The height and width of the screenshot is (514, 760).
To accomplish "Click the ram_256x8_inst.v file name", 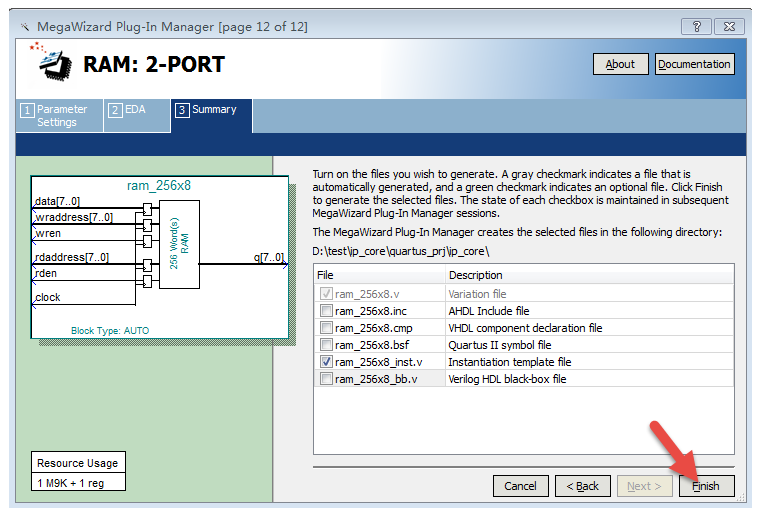I will pyautogui.click(x=379, y=362).
